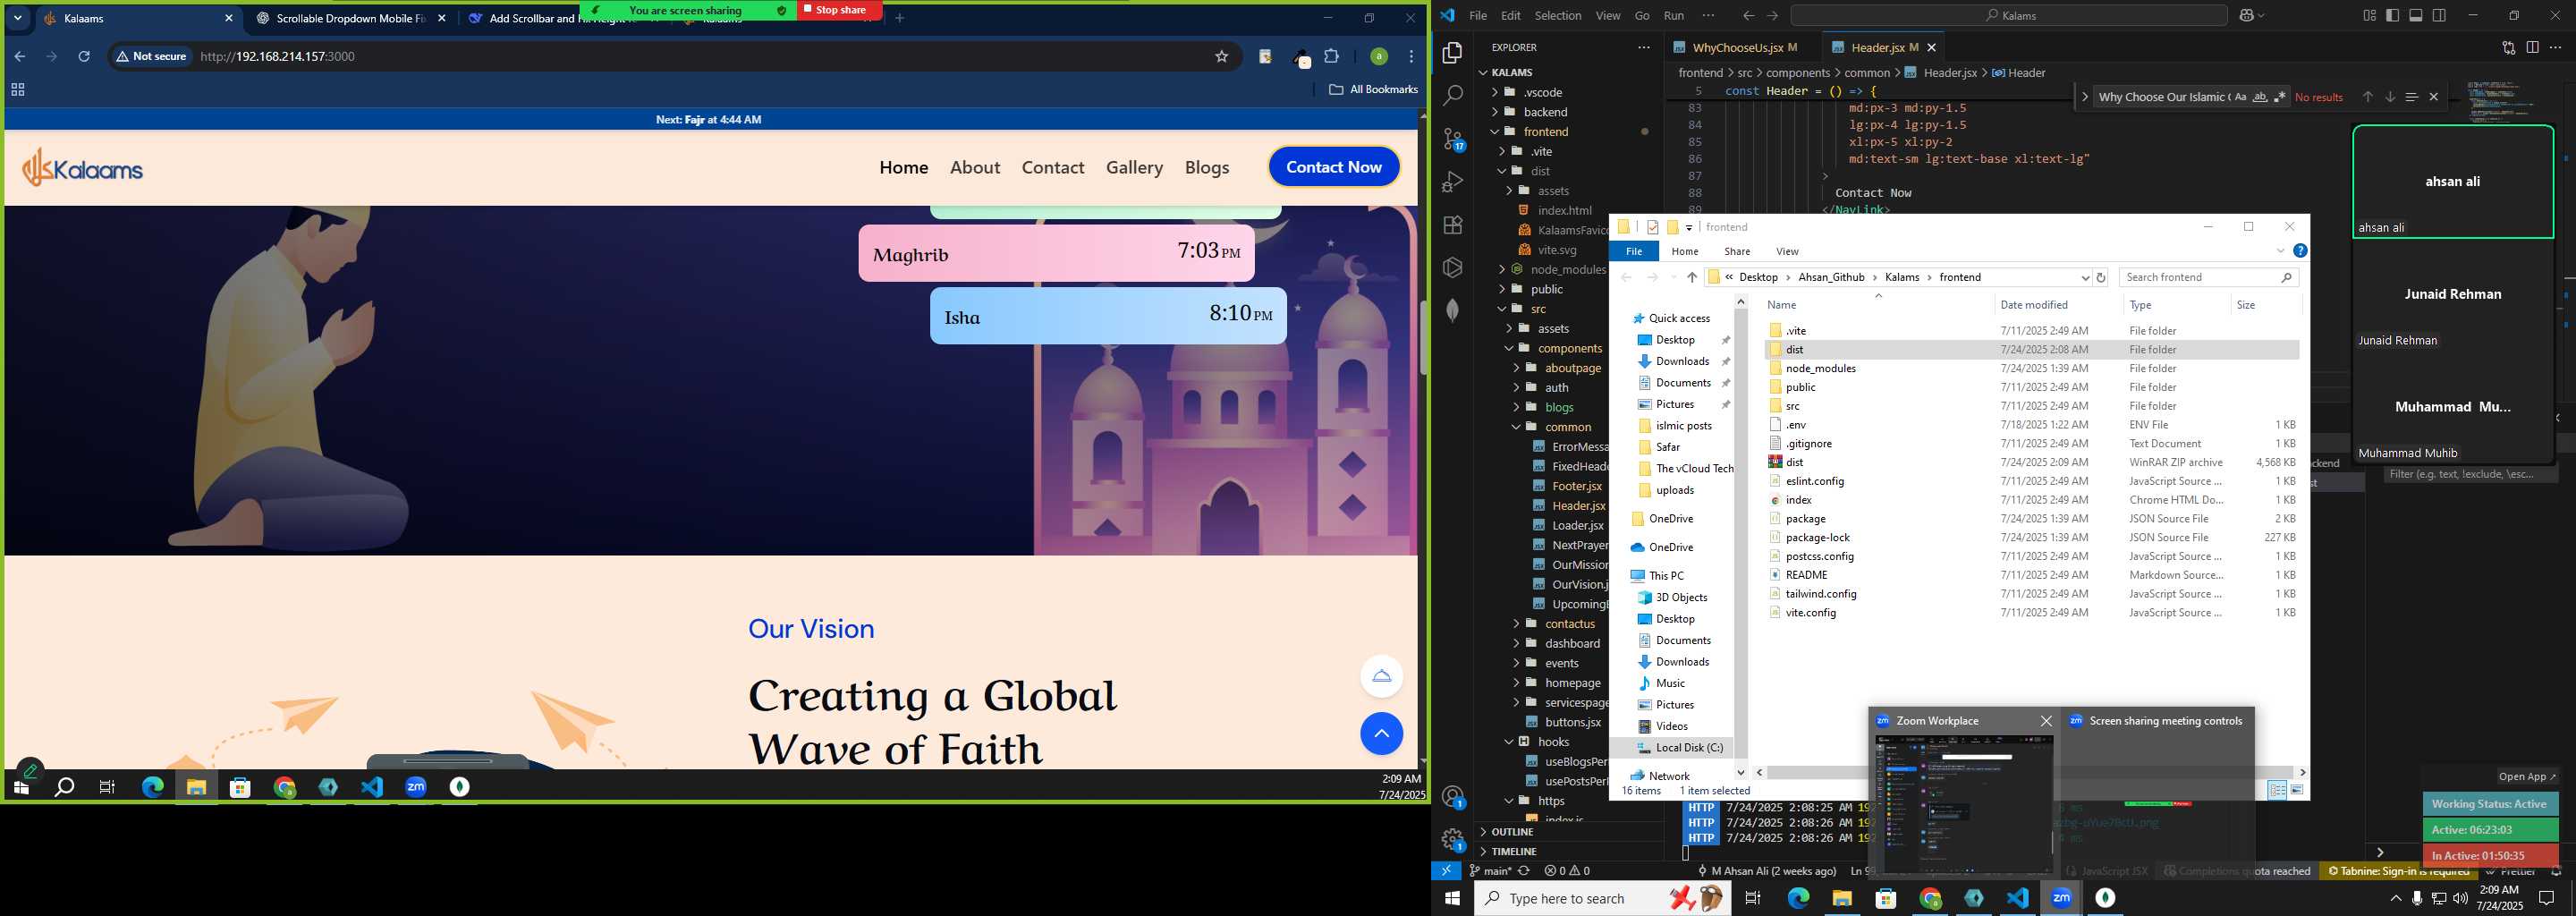Open Chrome tab search dropdown arrow
The width and height of the screenshot is (2576, 916).
tap(18, 18)
